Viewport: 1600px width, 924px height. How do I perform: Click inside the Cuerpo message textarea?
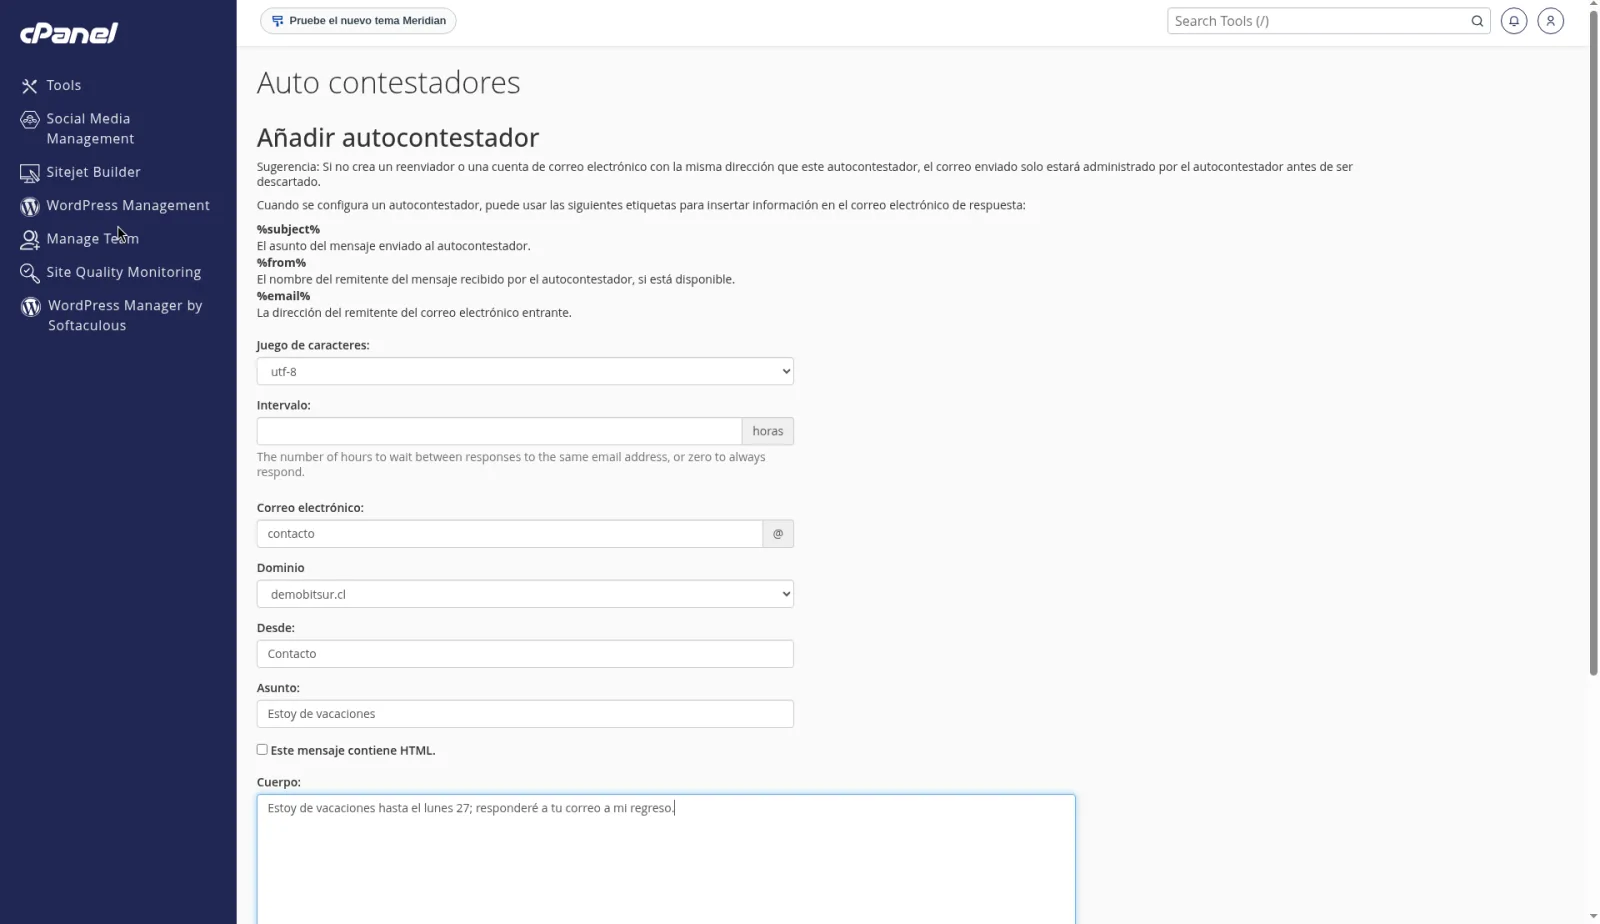(x=666, y=860)
